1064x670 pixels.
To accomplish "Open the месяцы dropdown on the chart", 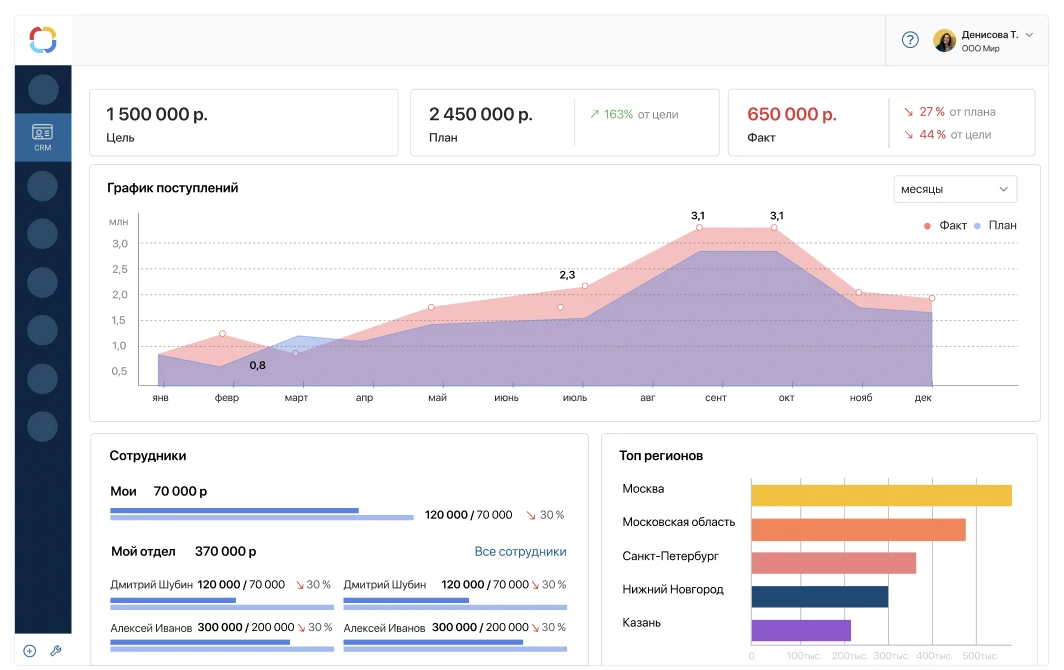I will 953,189.
